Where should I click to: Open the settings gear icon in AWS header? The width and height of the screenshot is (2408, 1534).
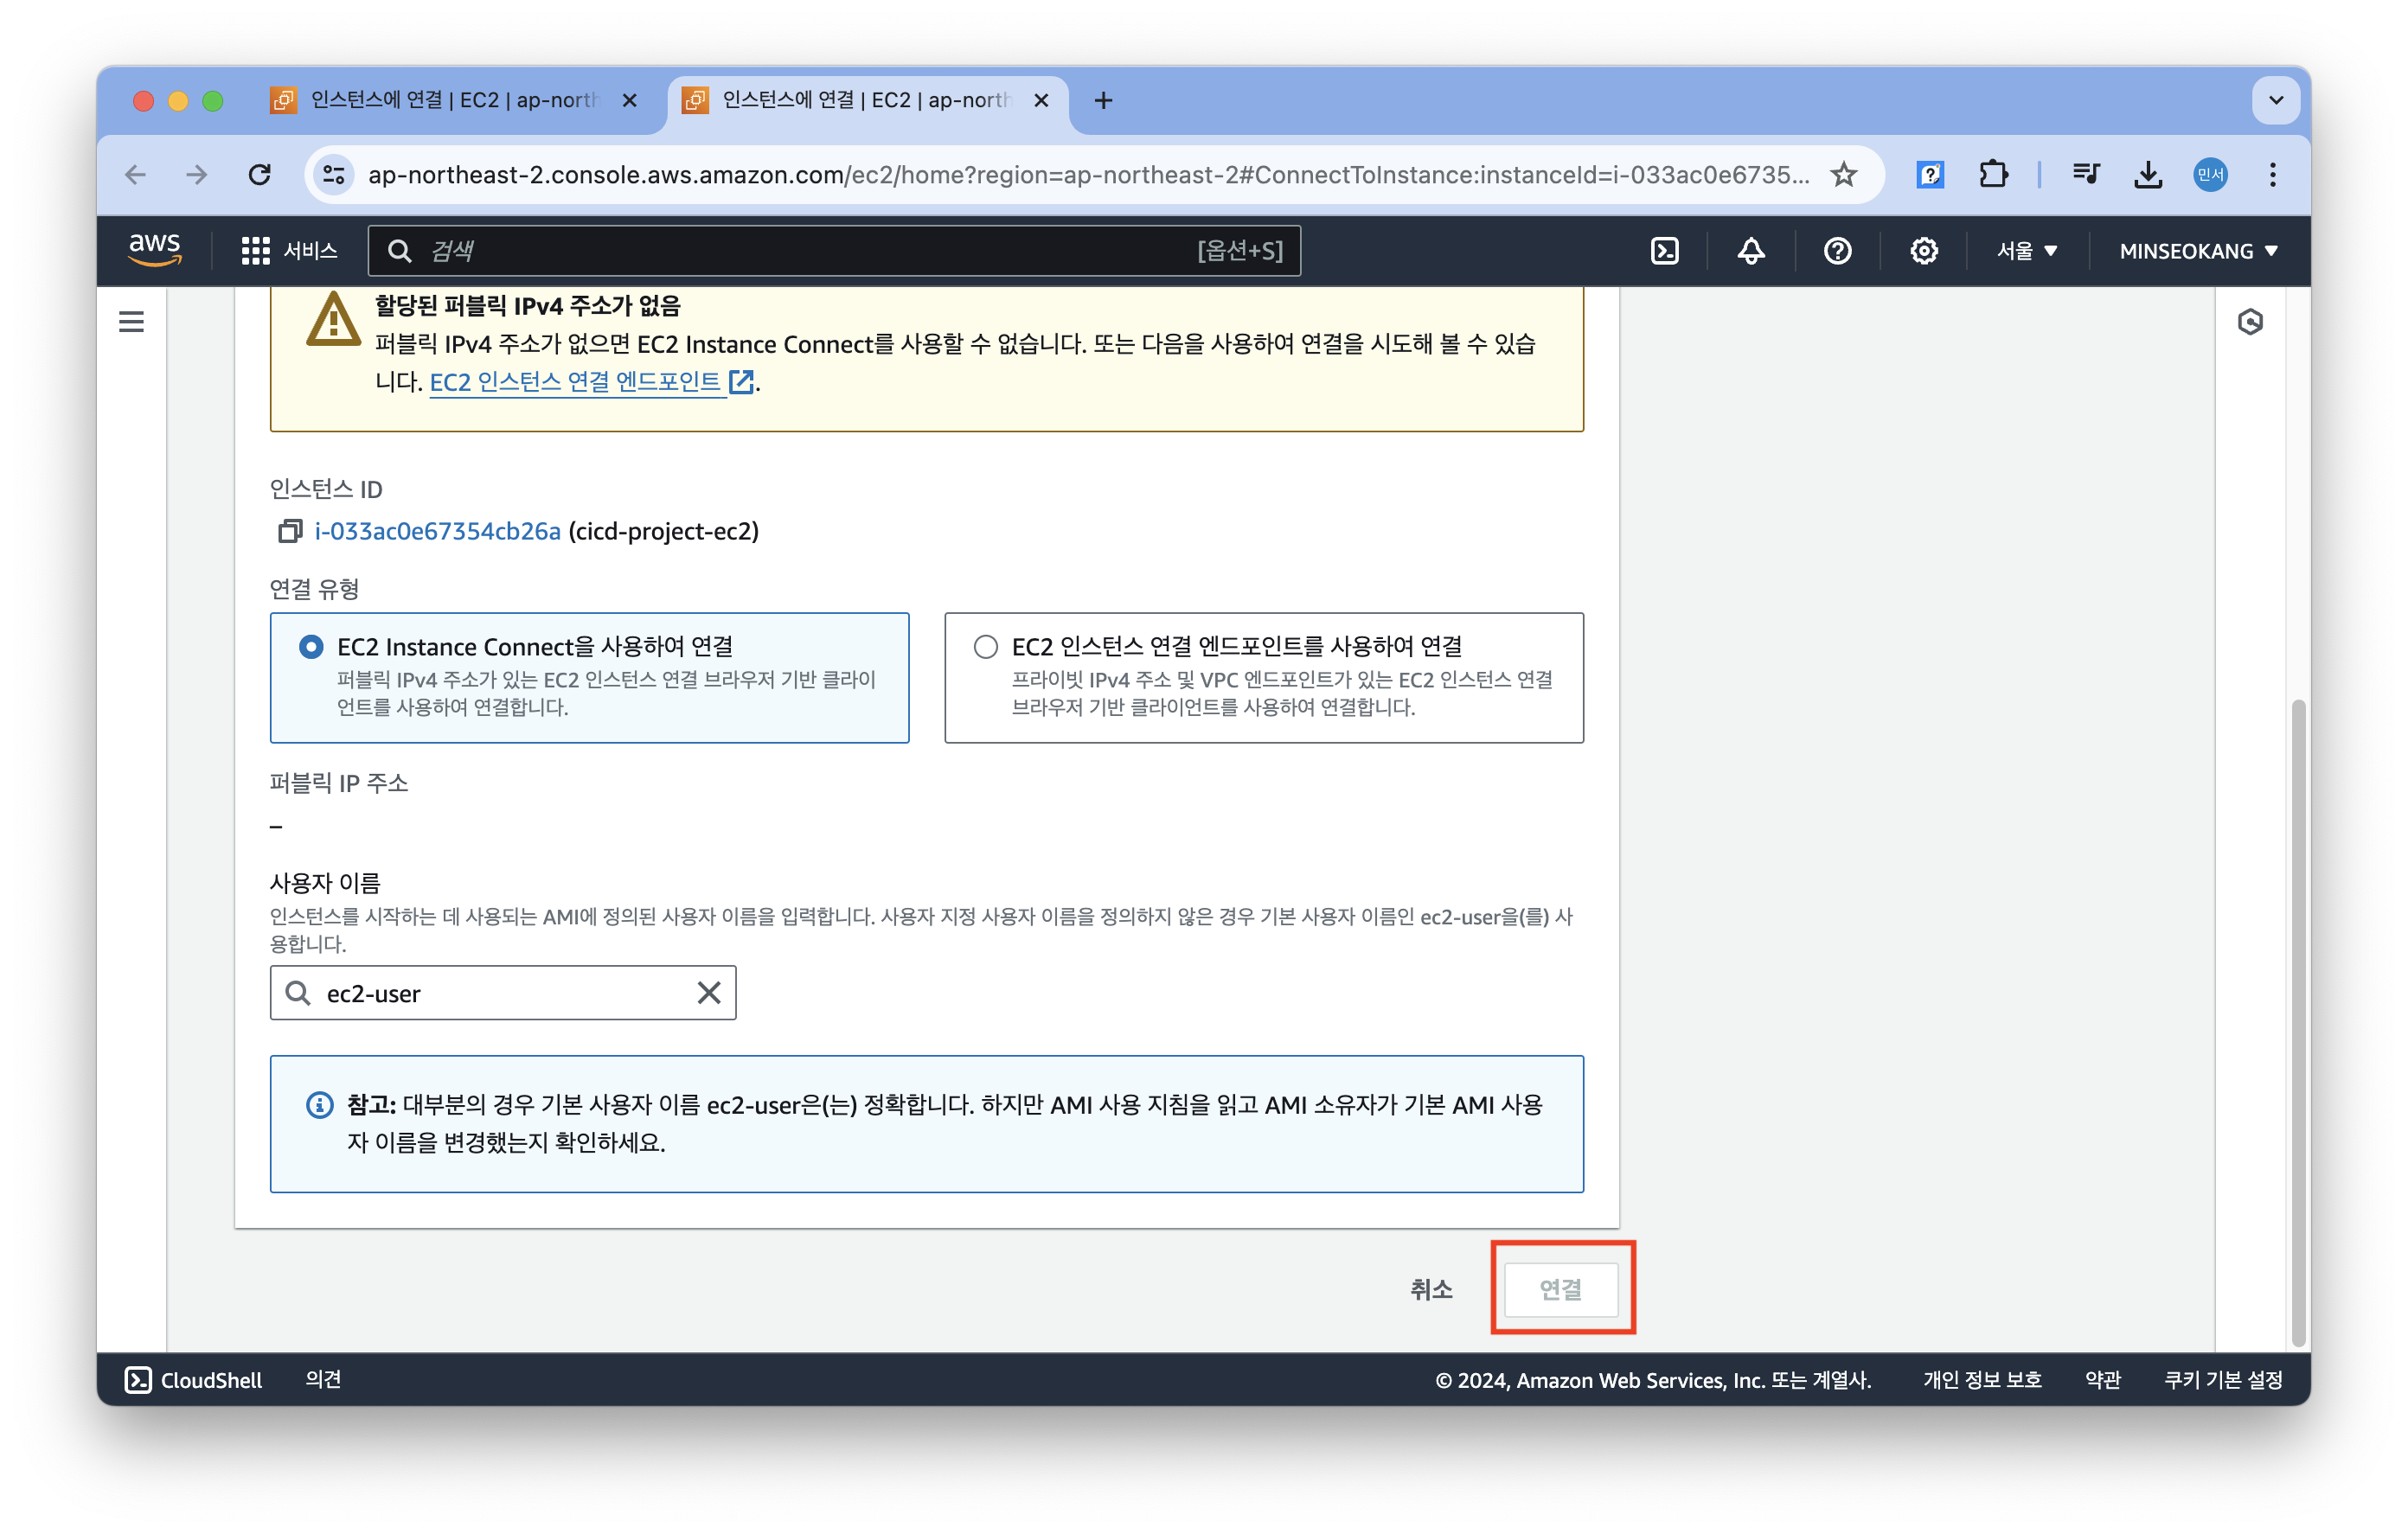[1923, 251]
